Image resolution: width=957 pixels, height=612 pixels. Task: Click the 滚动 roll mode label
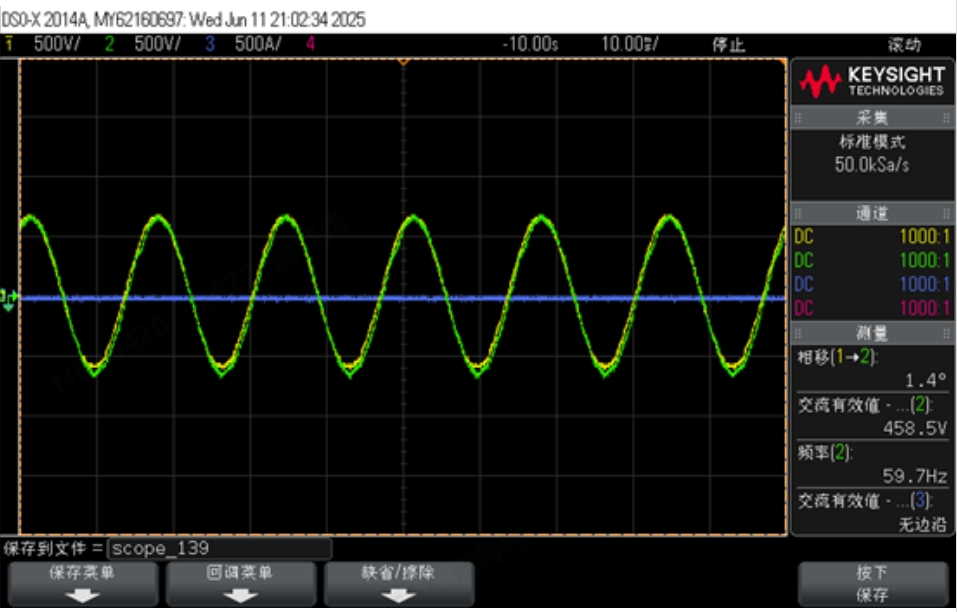click(x=904, y=45)
